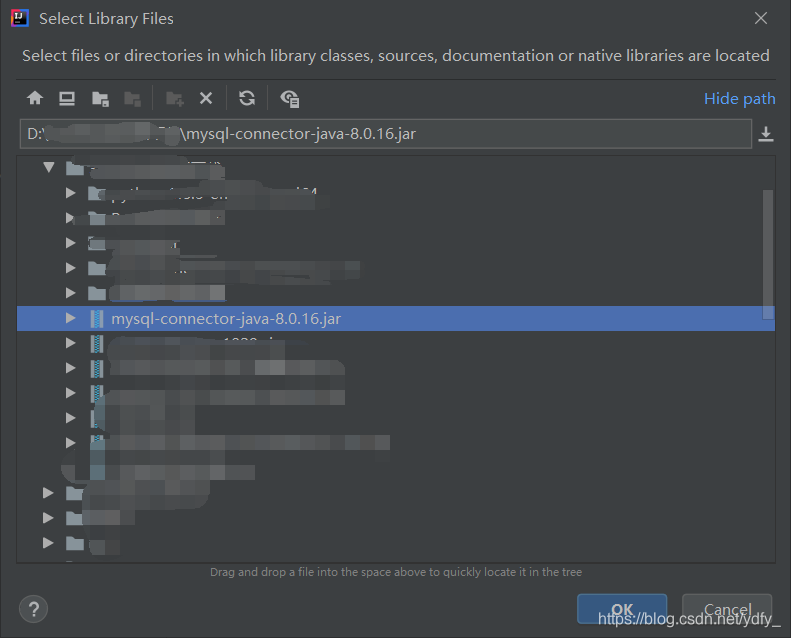Click the New Folder toolbar icon
Viewport: 791px width, 638px height.
tap(175, 98)
